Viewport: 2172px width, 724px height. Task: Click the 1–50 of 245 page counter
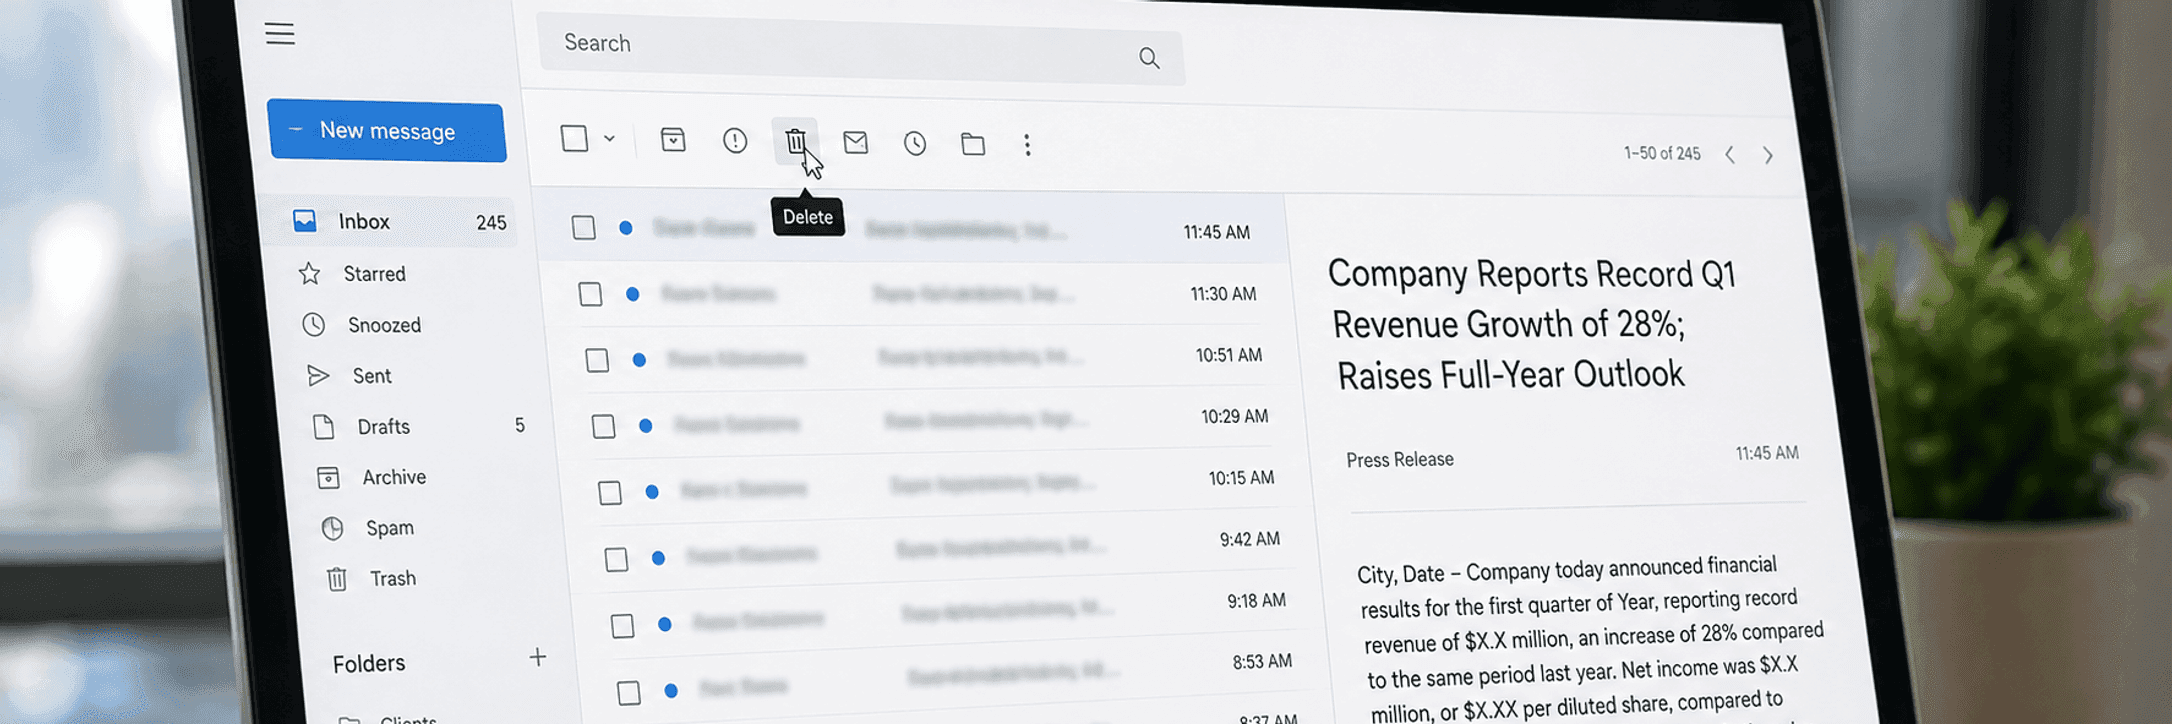tap(1662, 153)
